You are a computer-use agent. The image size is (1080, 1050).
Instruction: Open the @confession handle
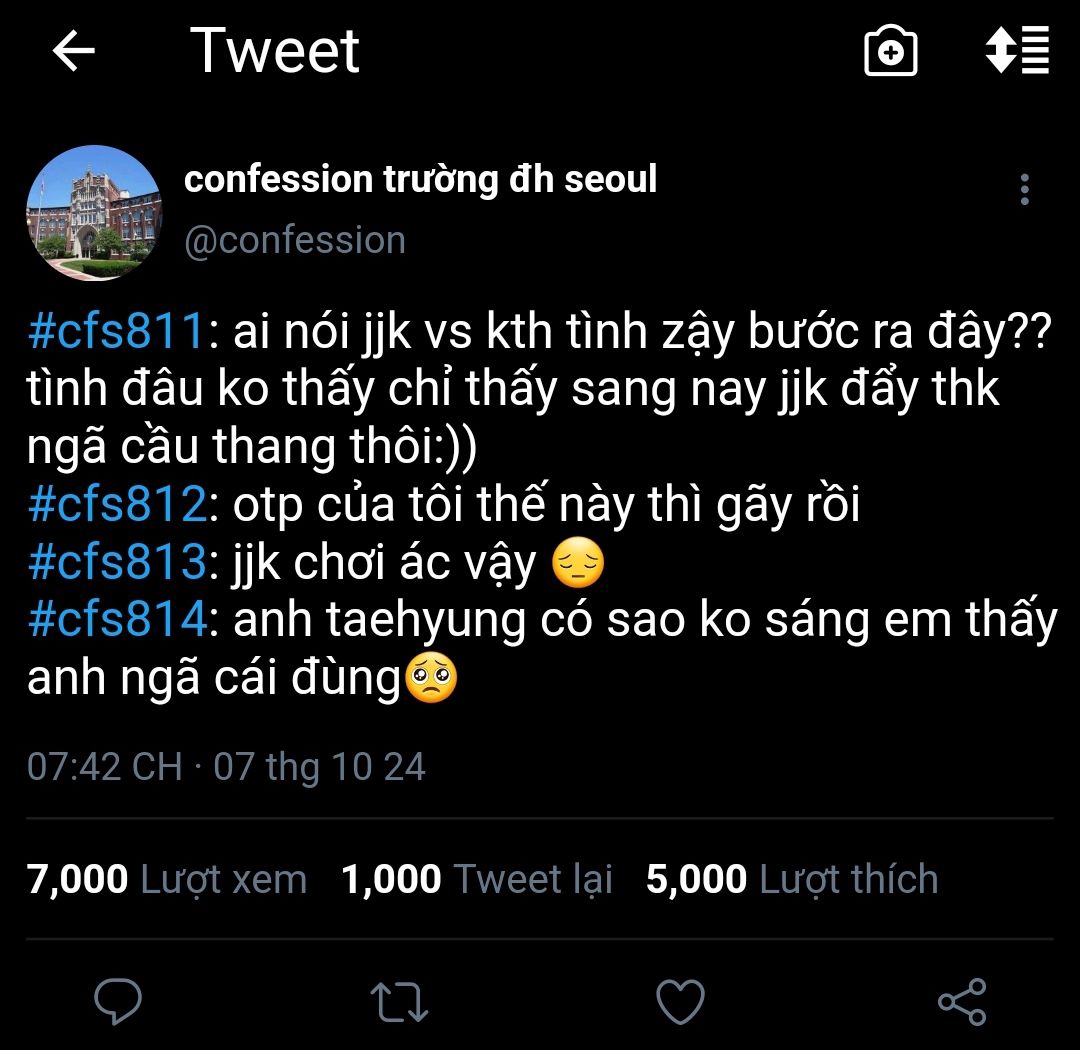[295, 241]
